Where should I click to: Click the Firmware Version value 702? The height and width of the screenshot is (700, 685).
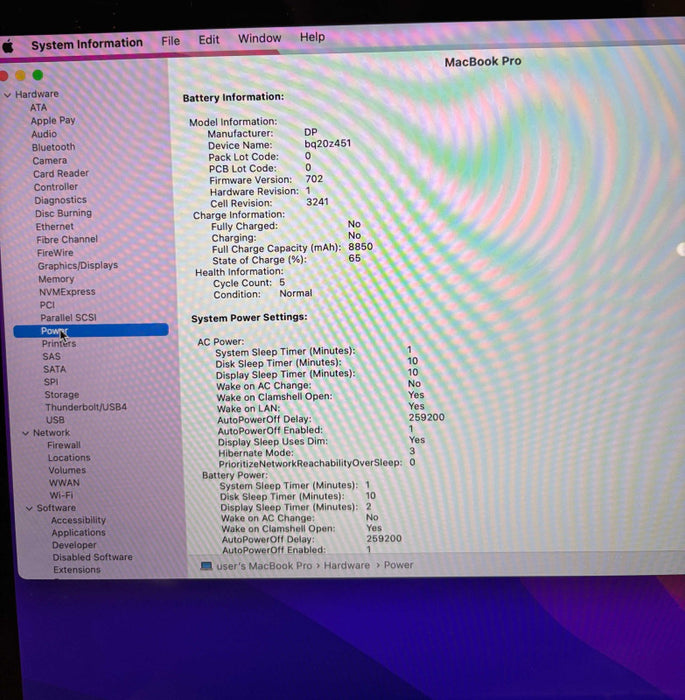coord(314,179)
